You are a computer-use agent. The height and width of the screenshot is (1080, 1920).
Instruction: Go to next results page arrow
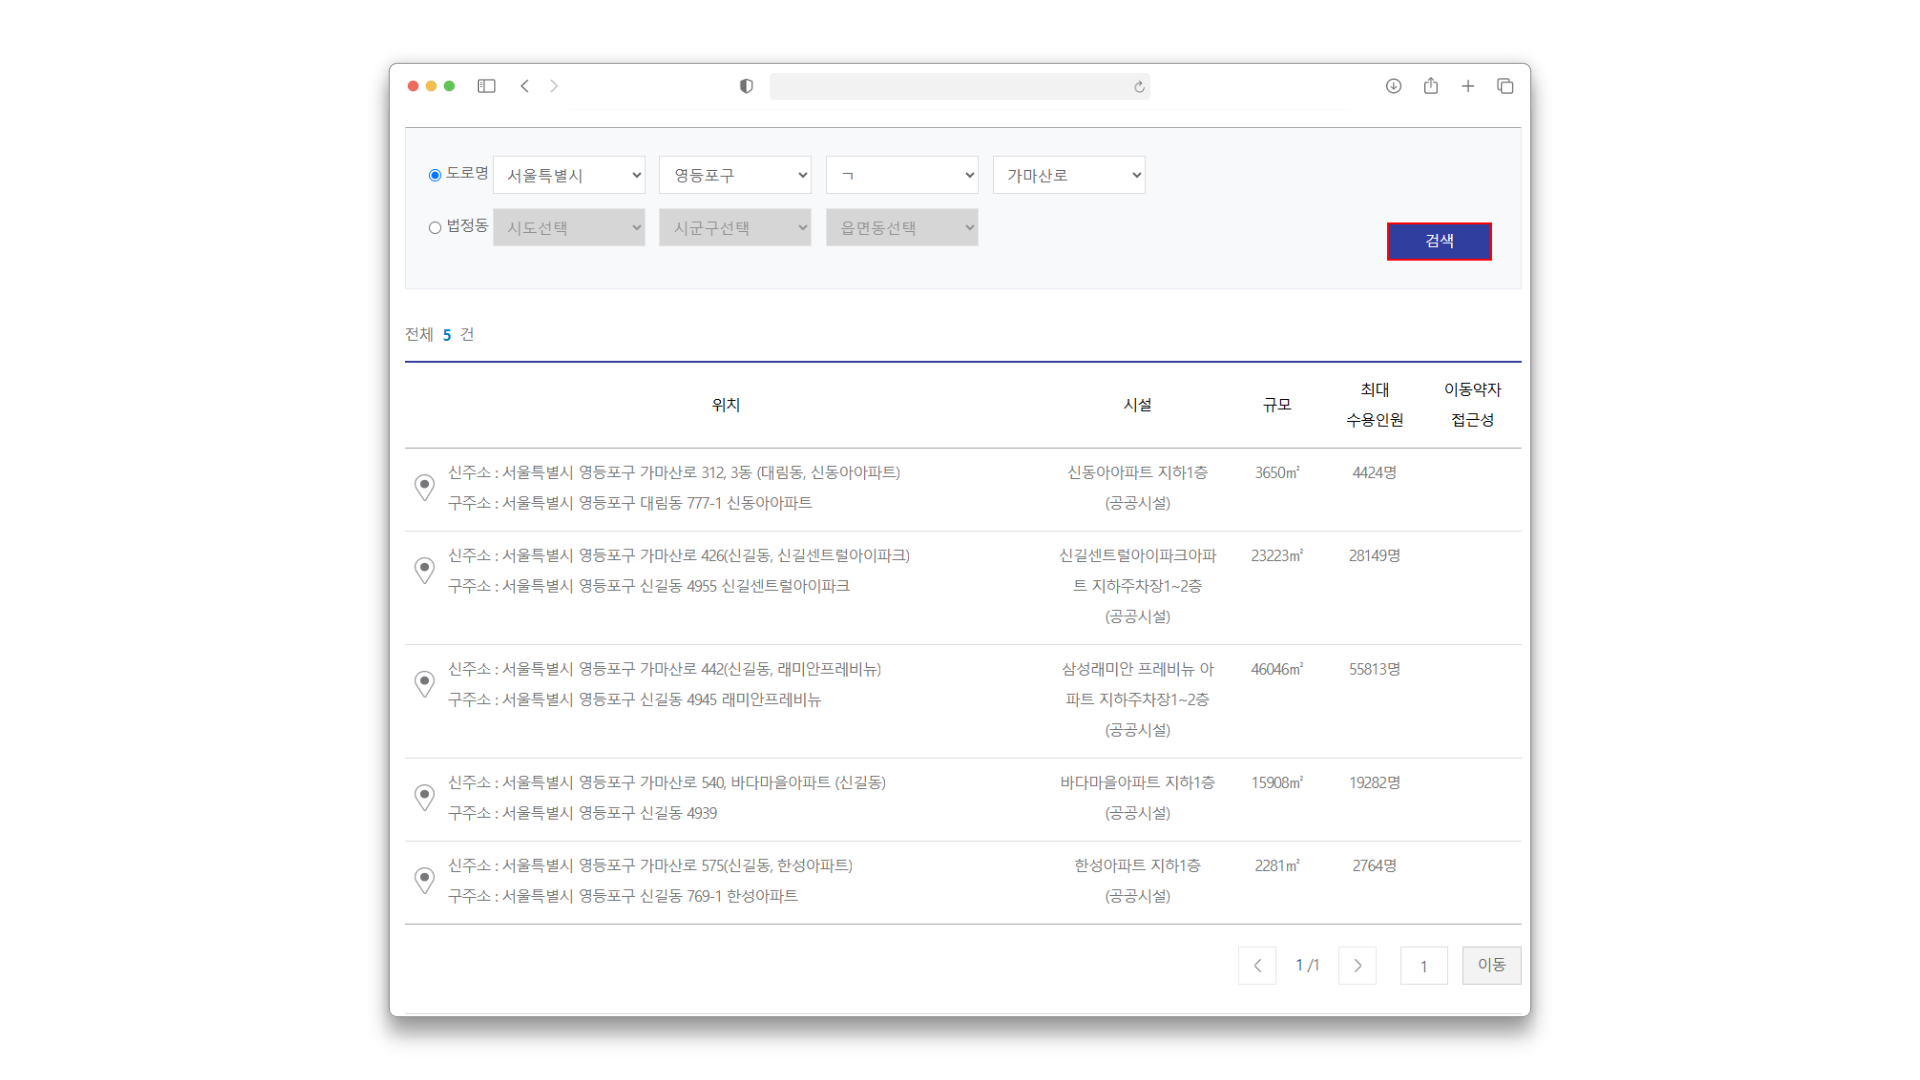(1357, 965)
